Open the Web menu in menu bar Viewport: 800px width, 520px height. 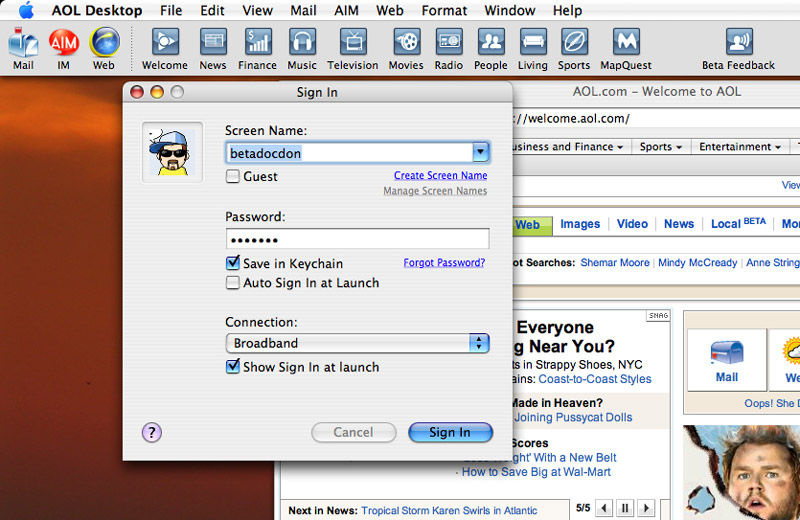(390, 10)
